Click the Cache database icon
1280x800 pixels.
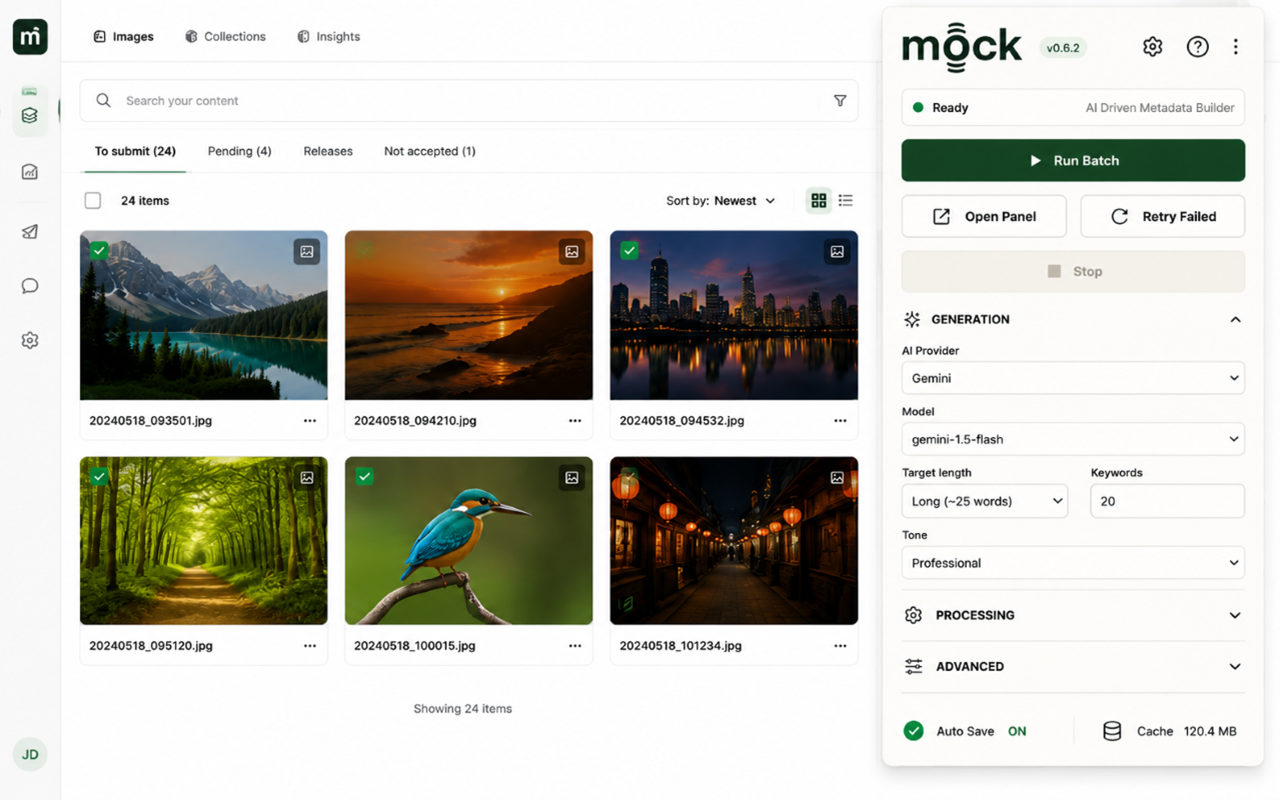(1112, 731)
